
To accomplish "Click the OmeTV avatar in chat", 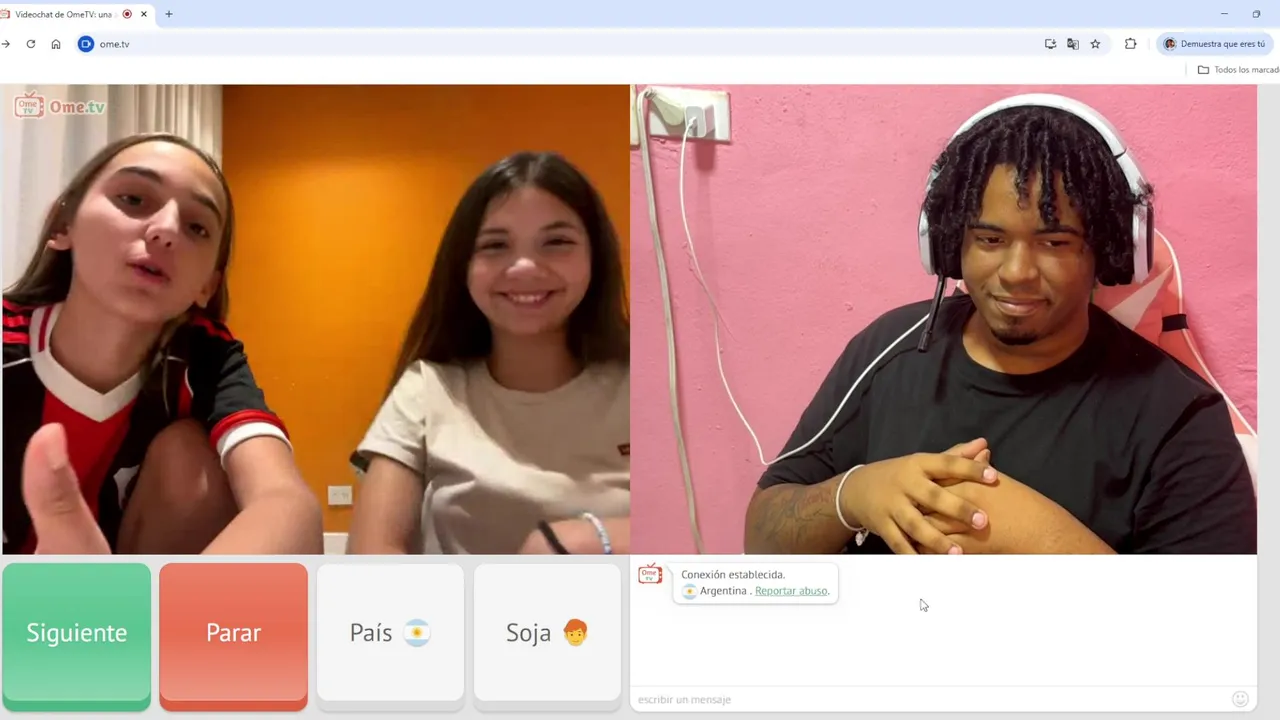I will pyautogui.click(x=650, y=574).
